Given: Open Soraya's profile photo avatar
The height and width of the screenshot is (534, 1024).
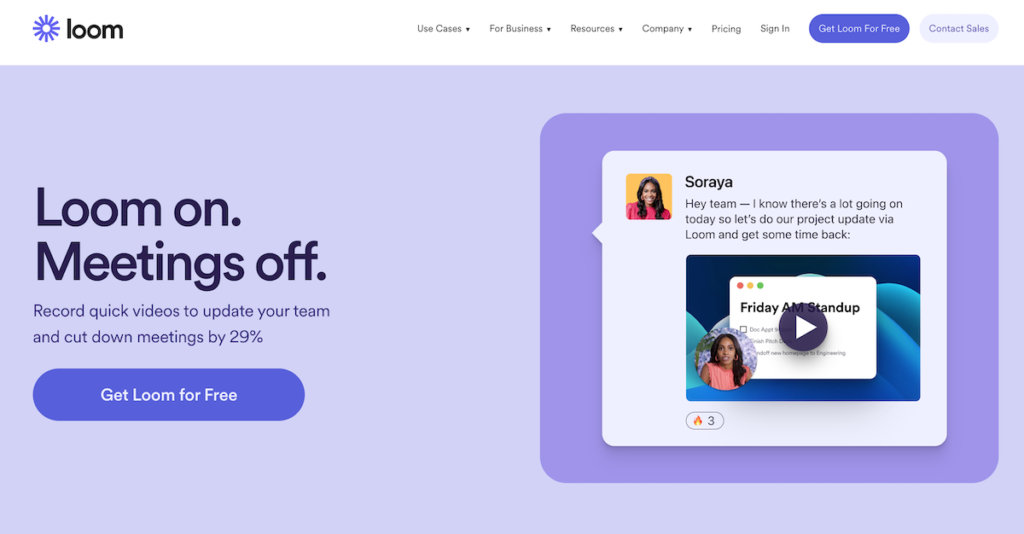Looking at the screenshot, I should (x=648, y=196).
